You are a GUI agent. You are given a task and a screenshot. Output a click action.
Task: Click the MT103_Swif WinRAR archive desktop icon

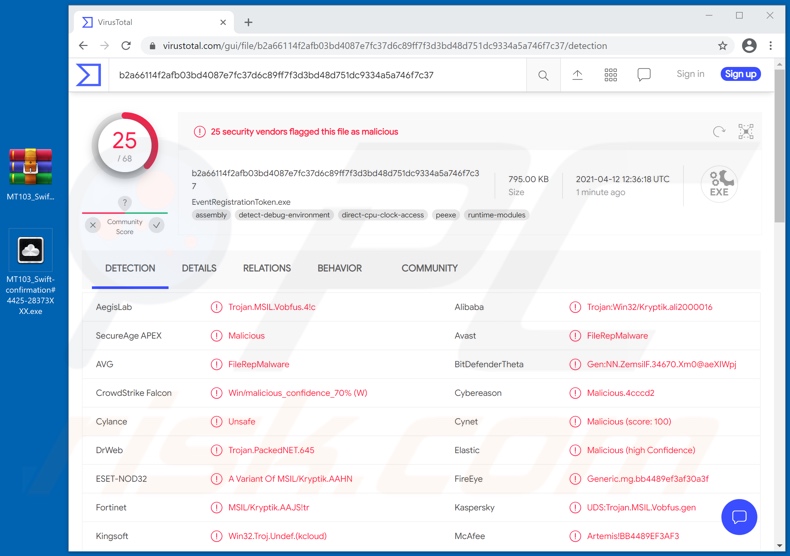(30, 174)
